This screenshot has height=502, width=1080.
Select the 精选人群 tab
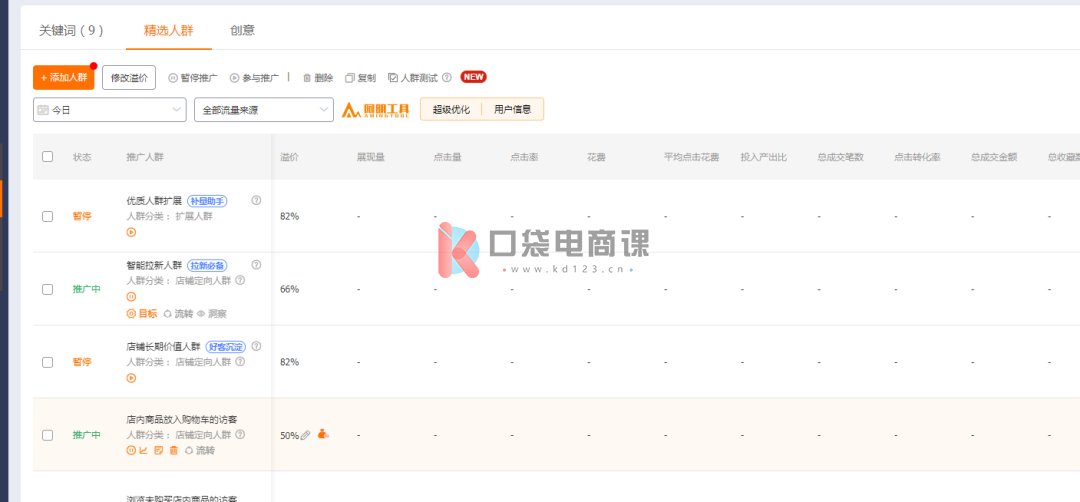click(x=168, y=30)
